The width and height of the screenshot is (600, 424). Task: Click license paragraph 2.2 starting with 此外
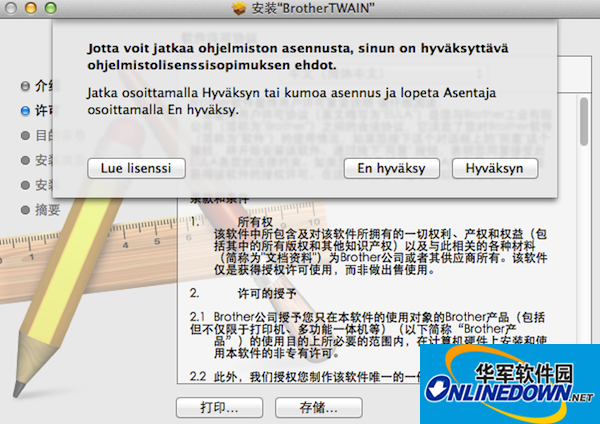pyautogui.click(x=305, y=377)
